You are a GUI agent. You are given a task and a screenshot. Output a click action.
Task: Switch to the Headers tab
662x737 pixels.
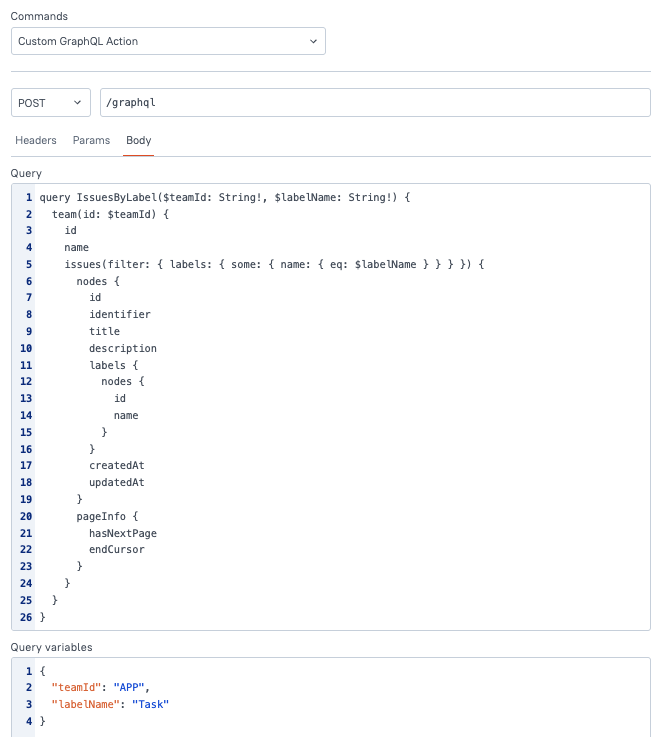pyautogui.click(x=36, y=140)
